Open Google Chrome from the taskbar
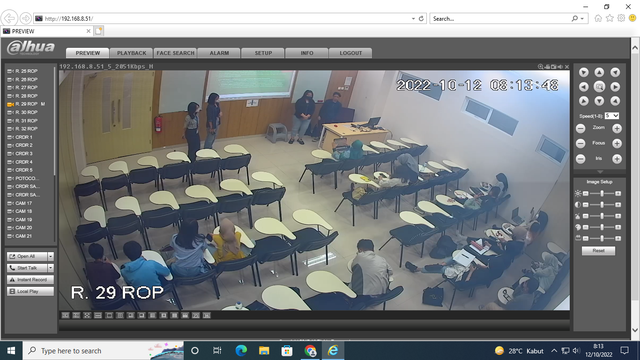The width and height of the screenshot is (640, 360). (310, 351)
